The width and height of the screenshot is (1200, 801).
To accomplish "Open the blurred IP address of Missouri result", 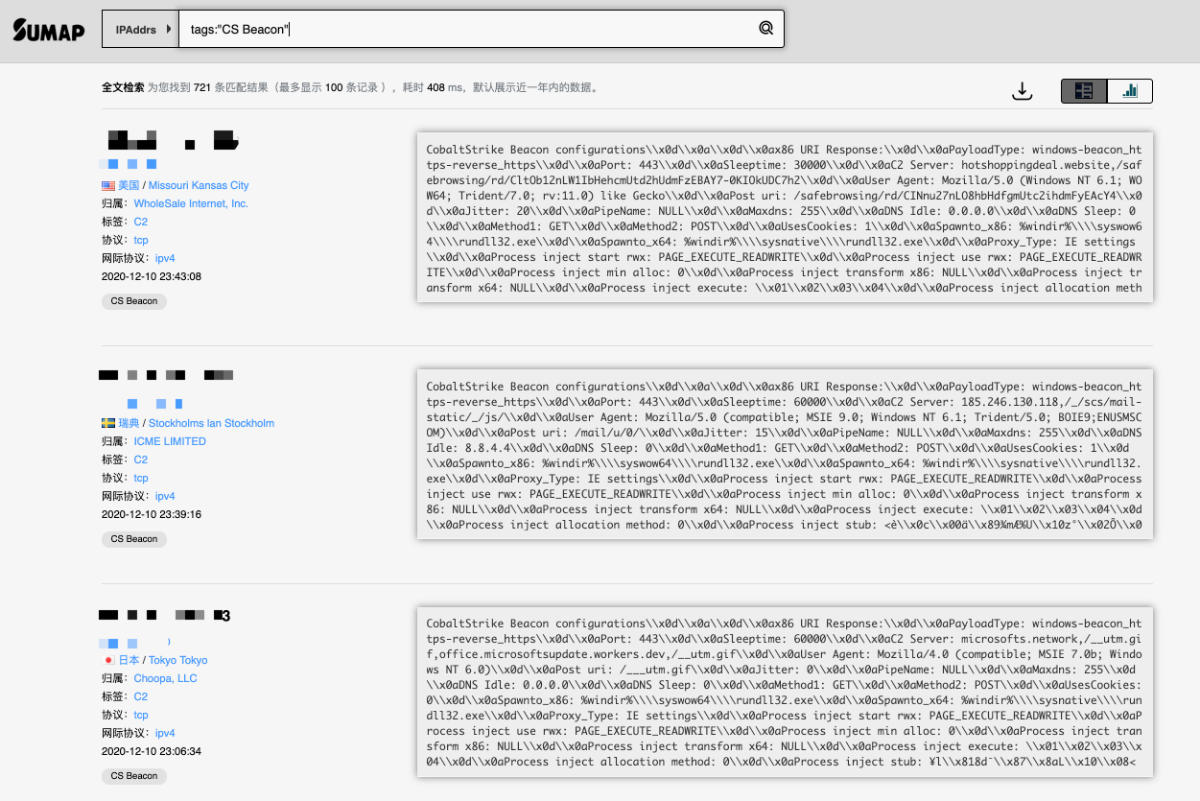I will [171, 139].
